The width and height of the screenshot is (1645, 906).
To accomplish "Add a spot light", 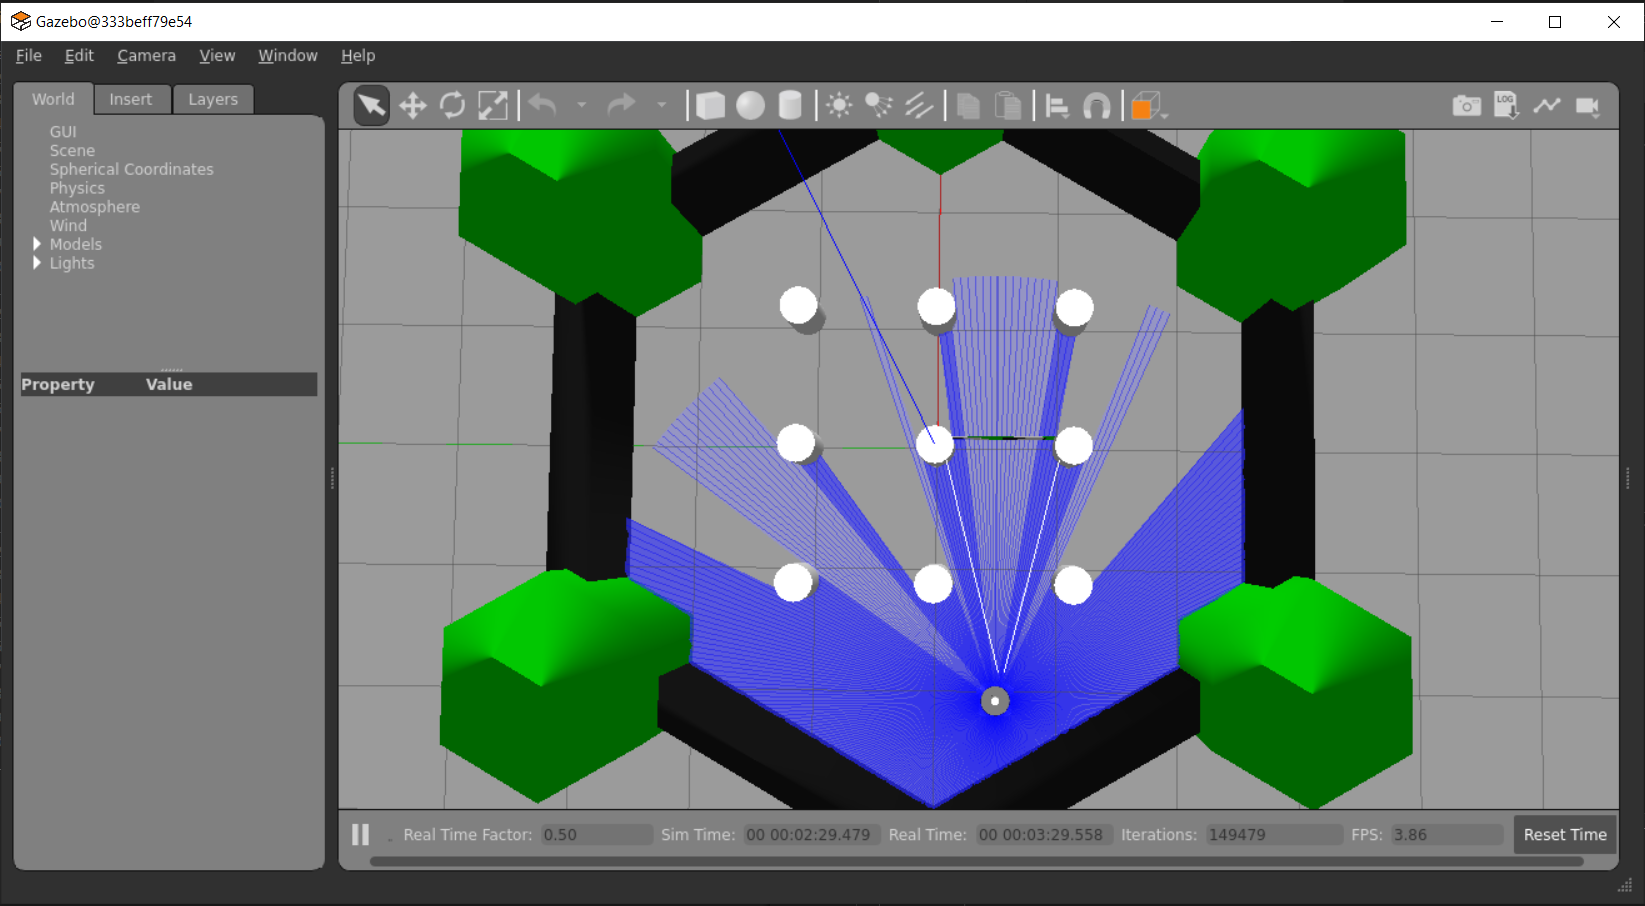I will tap(879, 105).
